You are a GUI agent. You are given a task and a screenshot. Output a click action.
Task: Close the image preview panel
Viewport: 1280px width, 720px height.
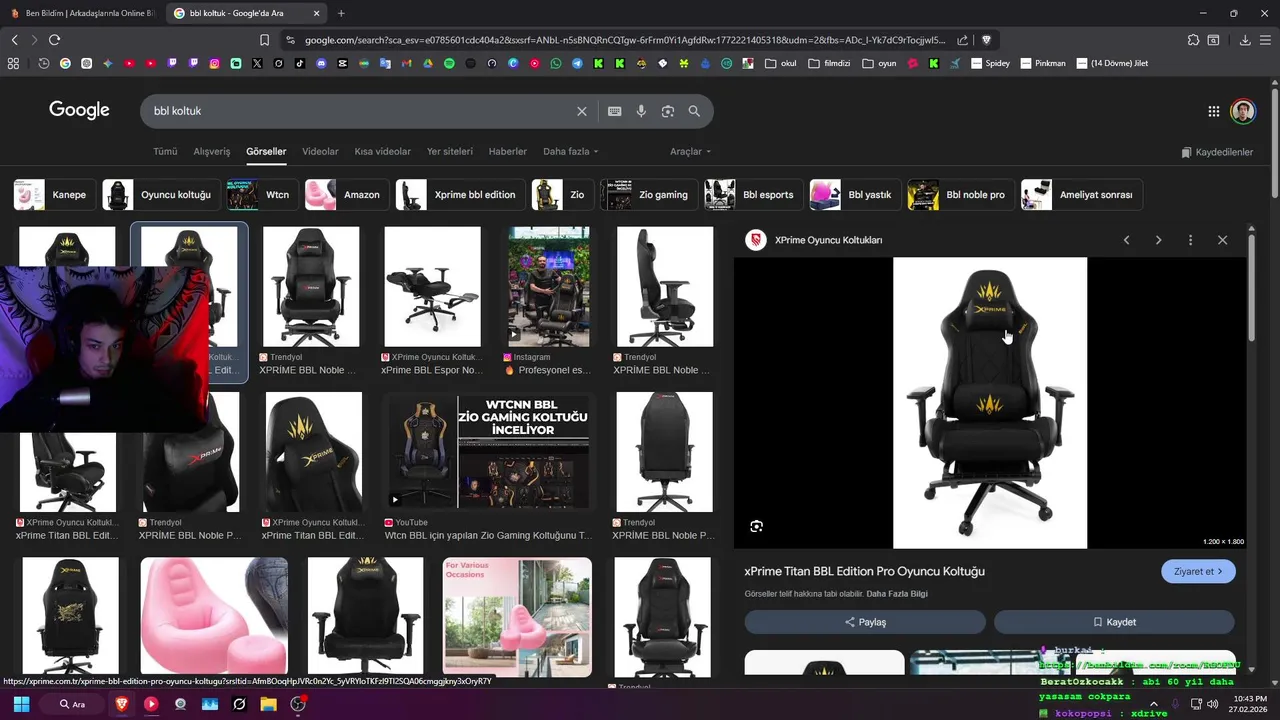1222,240
